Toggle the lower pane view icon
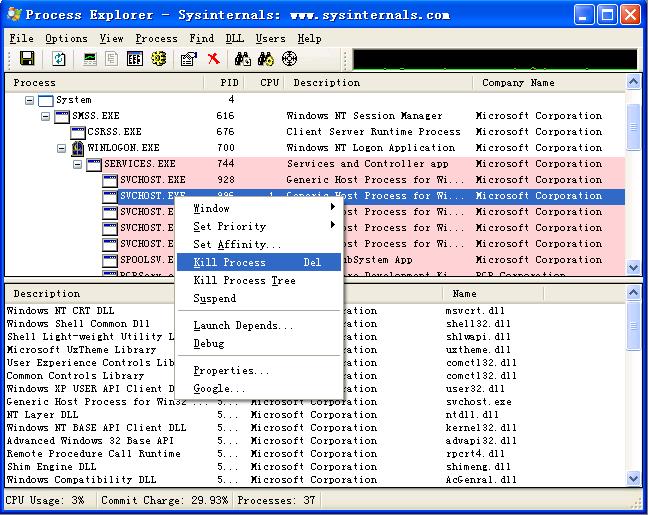This screenshot has width=648, height=515. (135, 59)
